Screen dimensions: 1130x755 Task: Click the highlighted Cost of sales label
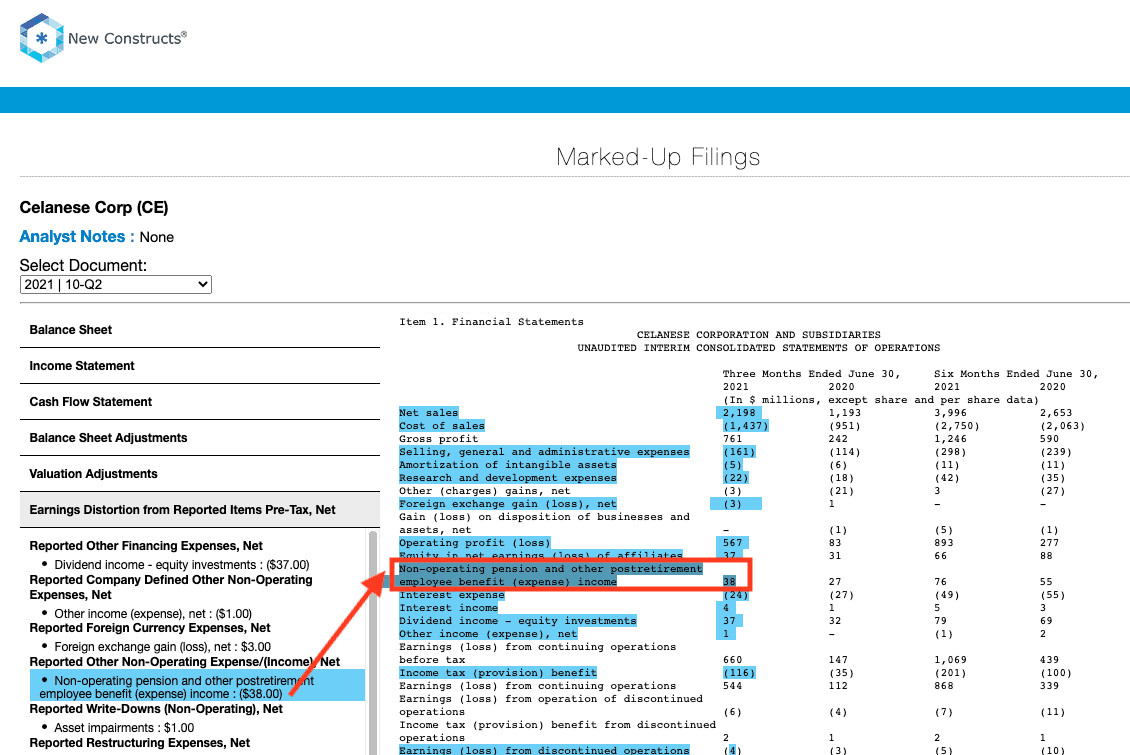[442, 426]
